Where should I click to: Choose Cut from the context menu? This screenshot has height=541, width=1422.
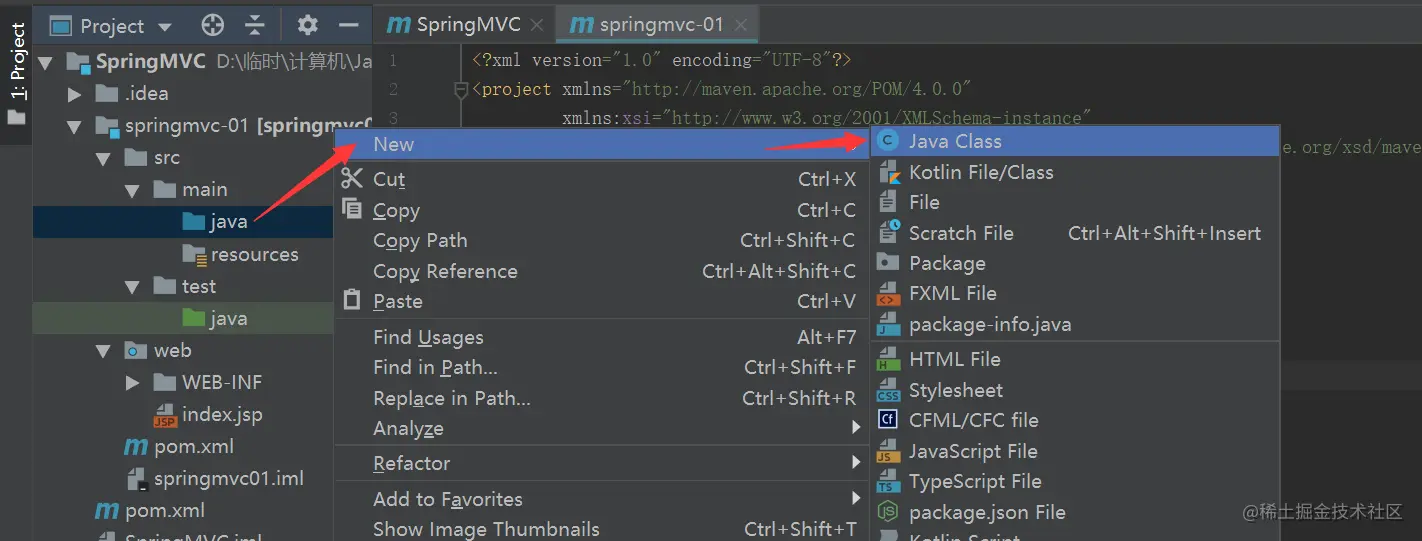click(x=603, y=179)
